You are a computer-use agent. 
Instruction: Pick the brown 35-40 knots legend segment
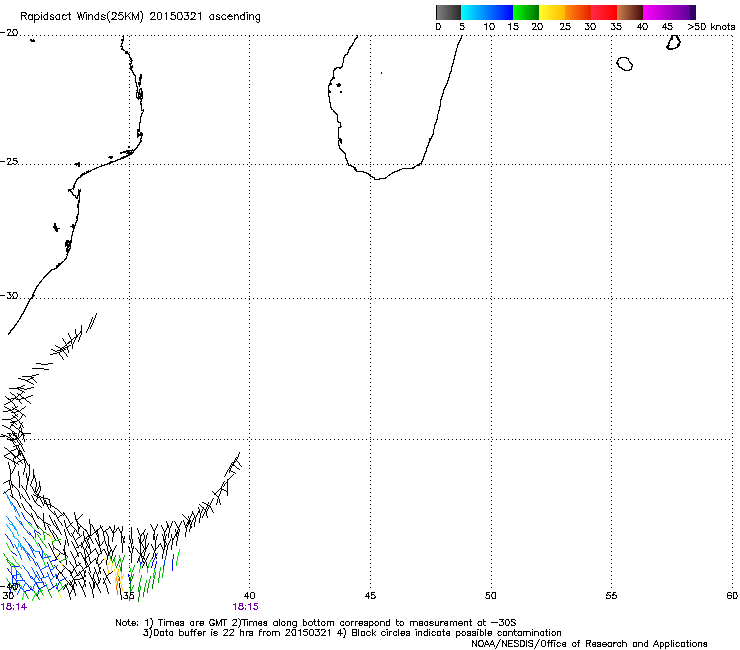click(x=630, y=12)
